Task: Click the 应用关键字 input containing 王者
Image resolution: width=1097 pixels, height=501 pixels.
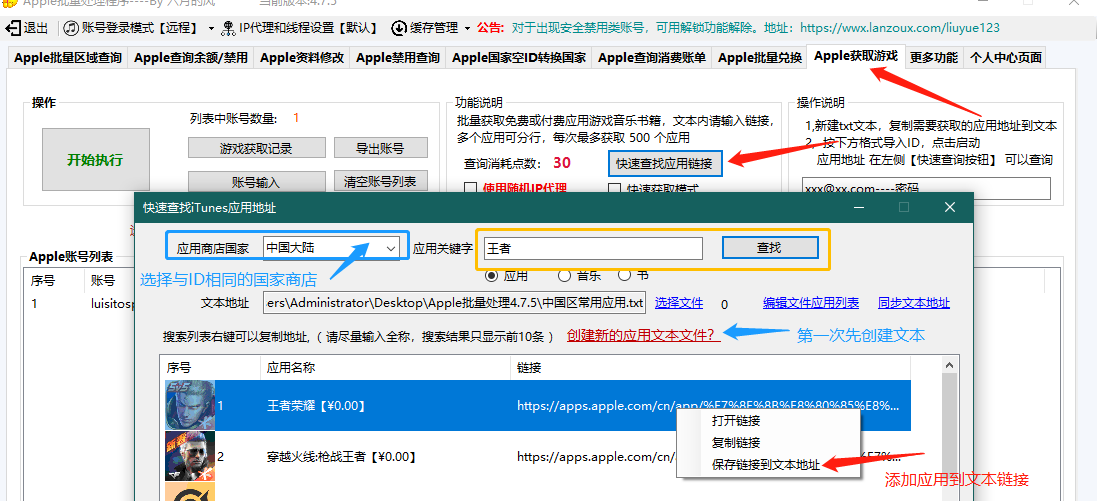Action: pos(593,248)
